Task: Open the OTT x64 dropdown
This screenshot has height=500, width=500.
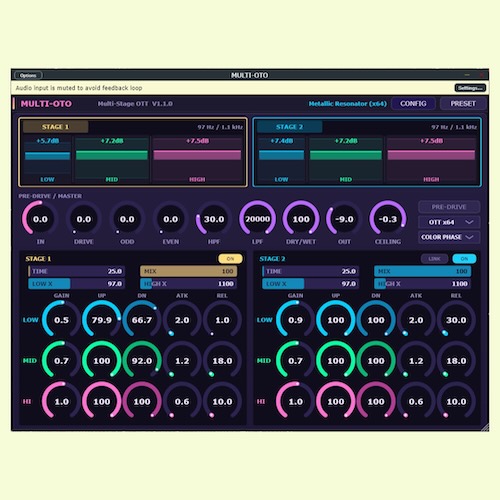Action: [449, 222]
